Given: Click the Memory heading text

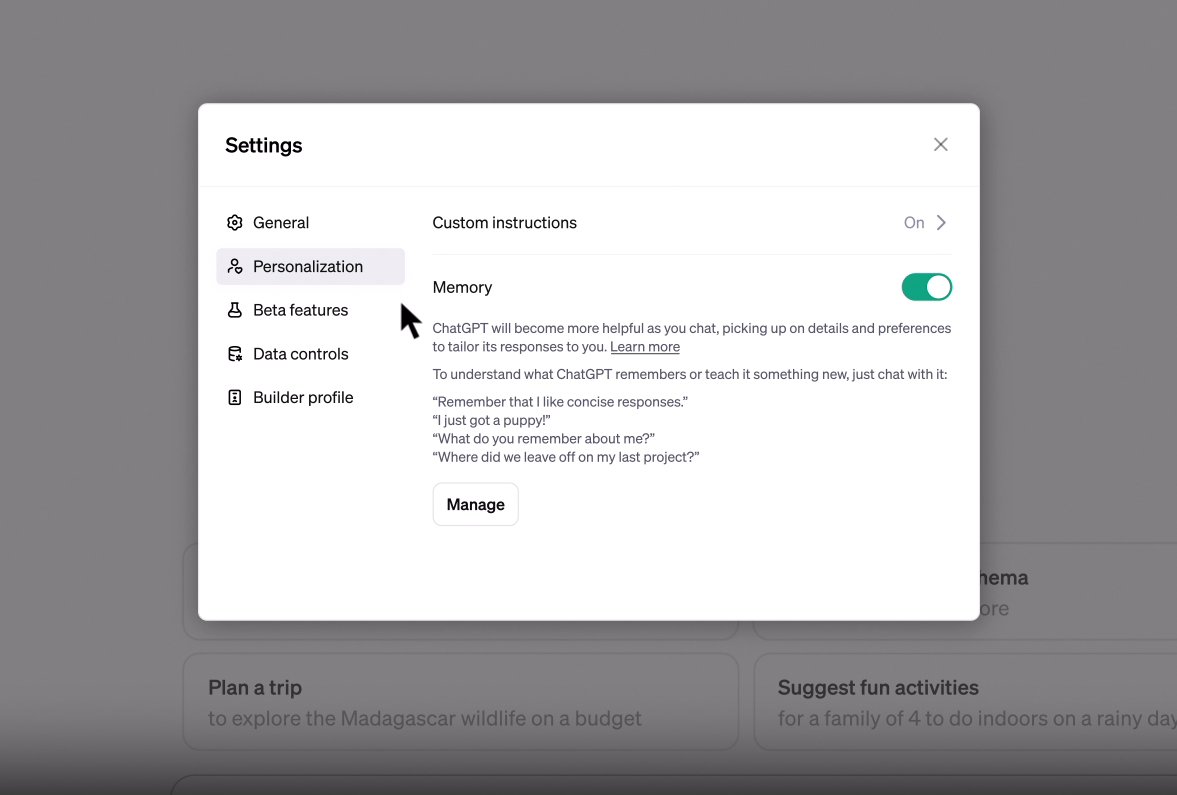Looking at the screenshot, I should [462, 288].
